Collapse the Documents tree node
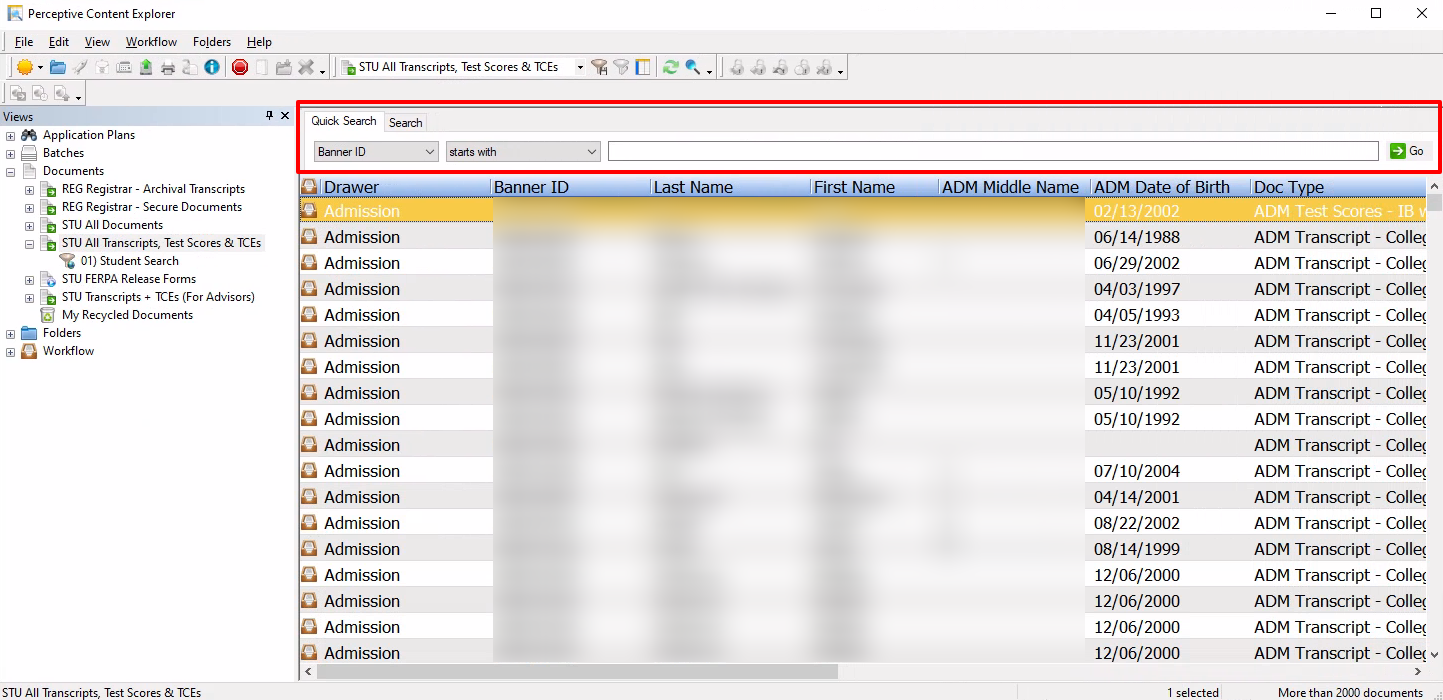Viewport: 1443px width, 700px height. pyautogui.click(x=11, y=172)
